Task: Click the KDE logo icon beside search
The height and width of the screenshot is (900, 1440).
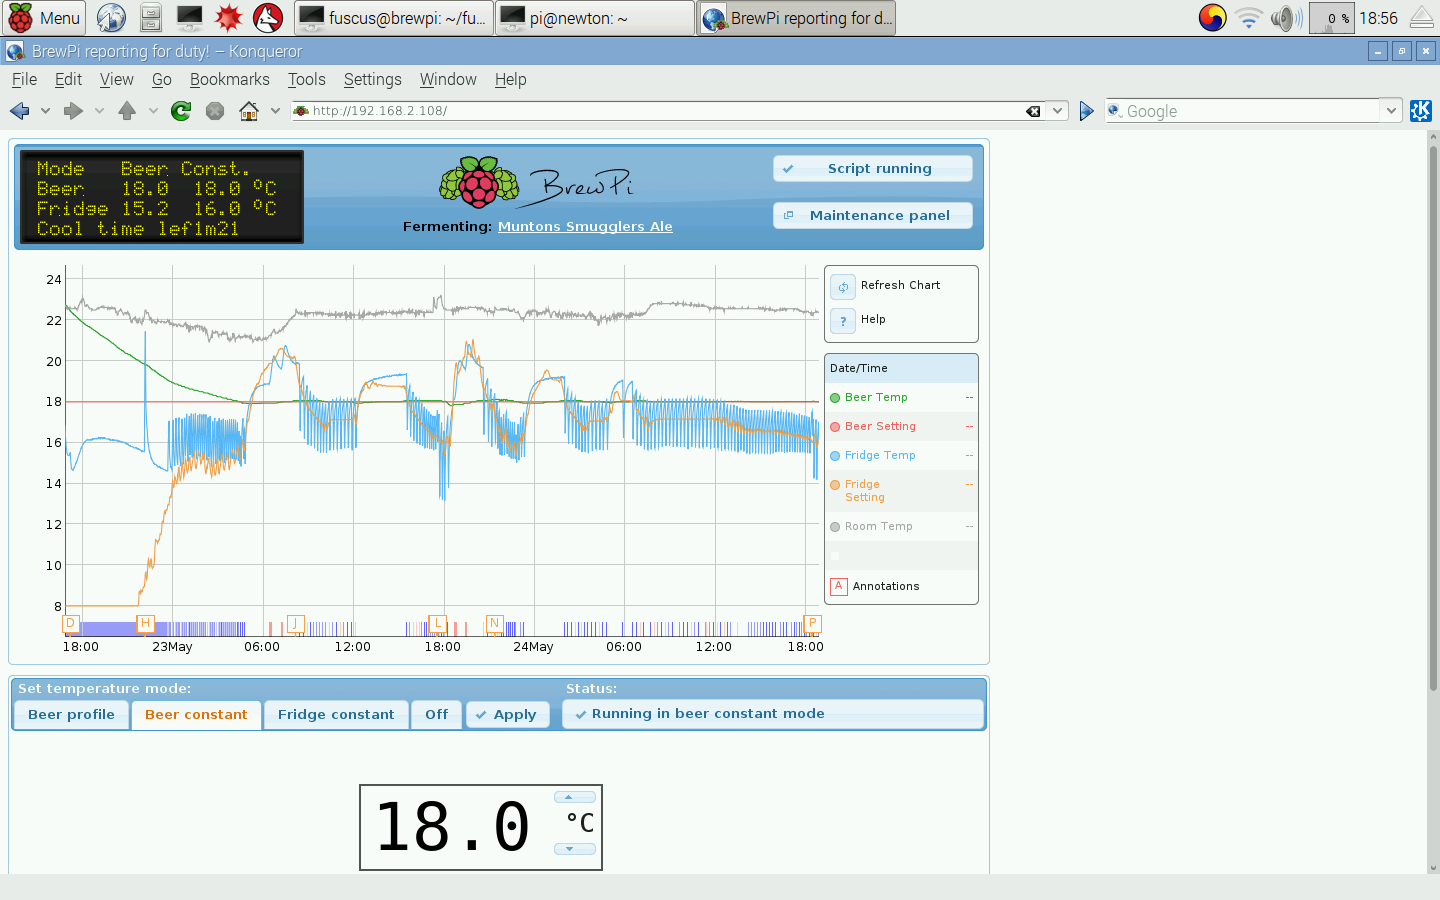Action: [1421, 111]
